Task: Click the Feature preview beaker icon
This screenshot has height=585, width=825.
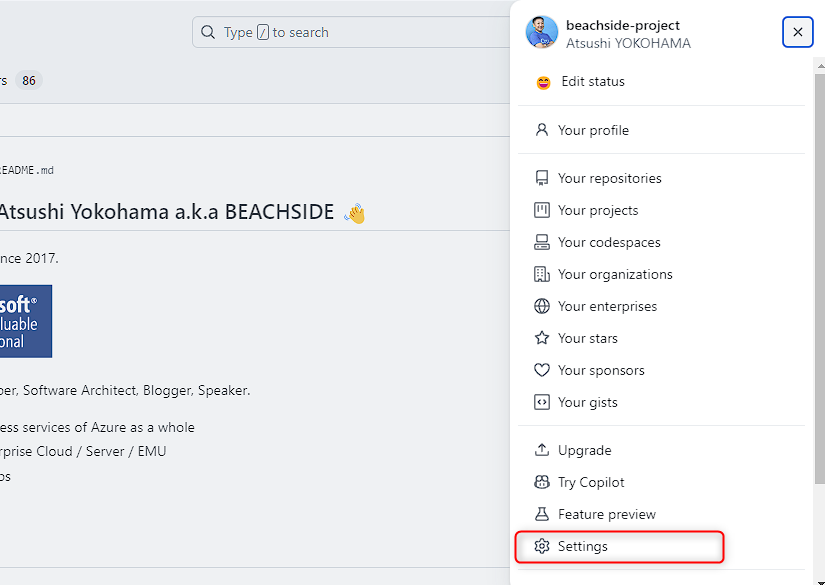Action: click(541, 514)
